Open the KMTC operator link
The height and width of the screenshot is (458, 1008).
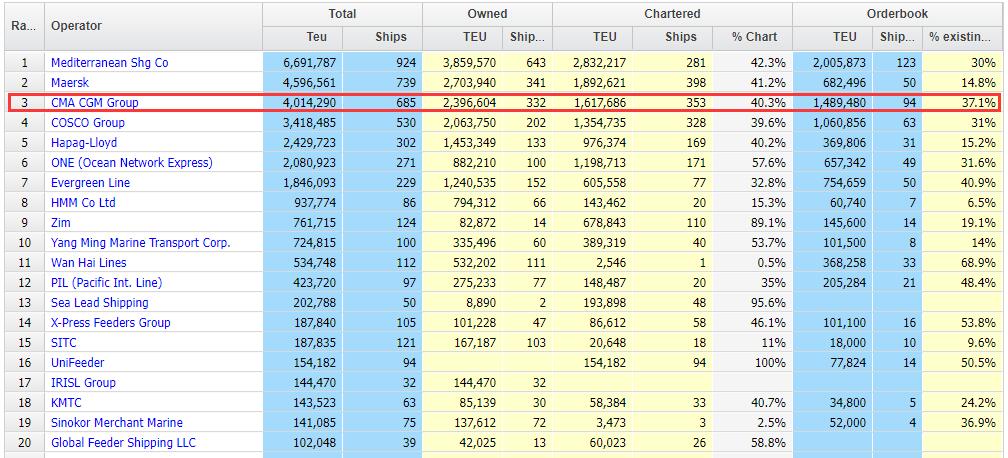point(66,402)
